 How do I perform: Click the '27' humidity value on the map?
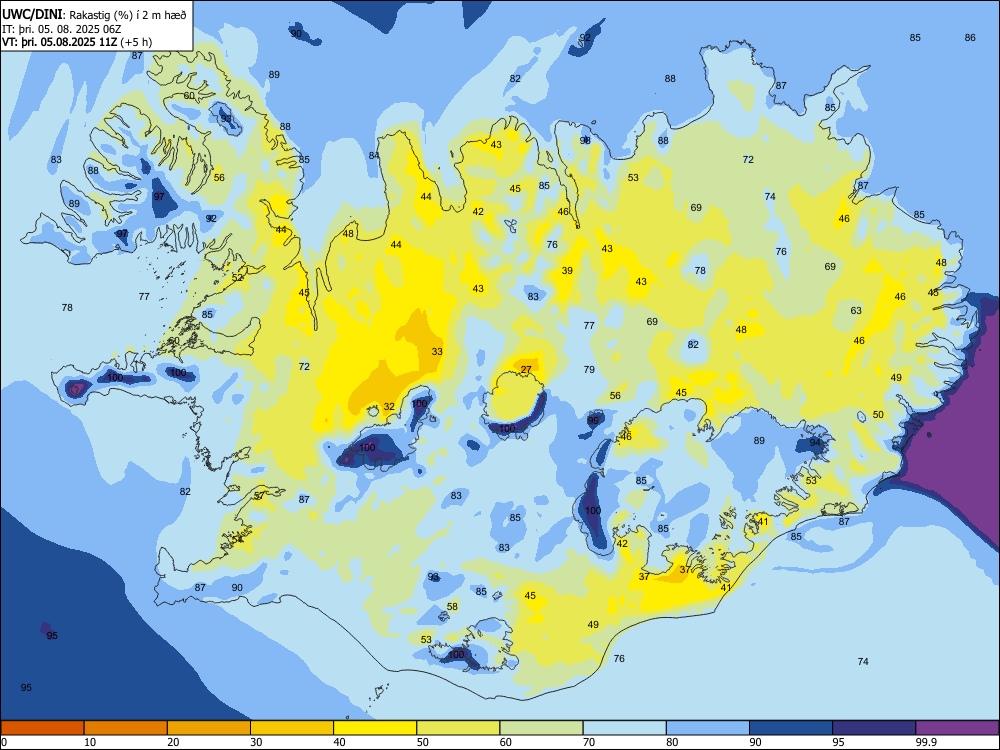point(526,369)
